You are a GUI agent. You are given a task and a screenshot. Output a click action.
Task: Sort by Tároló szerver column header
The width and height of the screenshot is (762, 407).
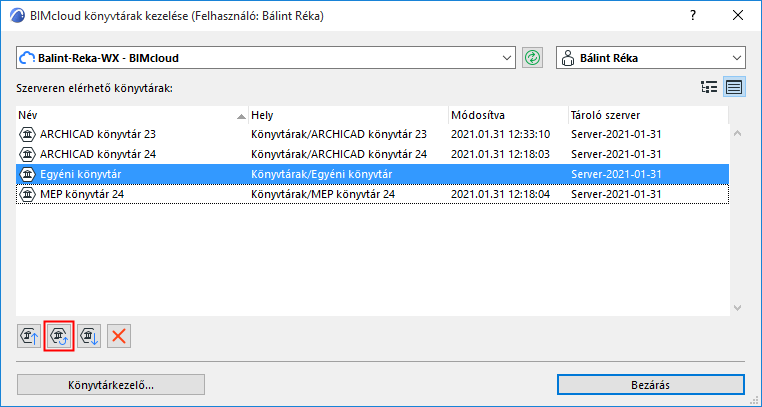(x=648, y=116)
